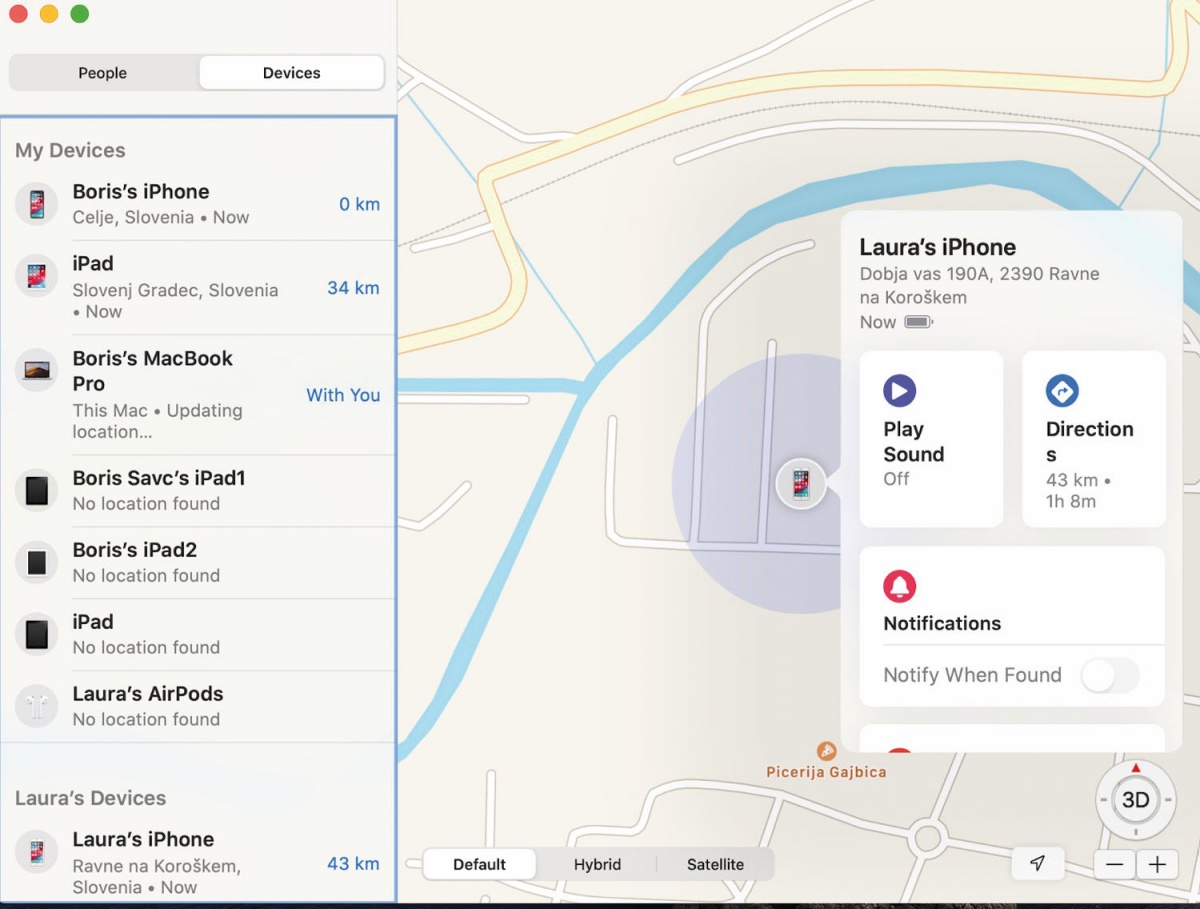Viewport: 1200px width, 909px height.
Task: Click the My Devices section header
Action: pyautogui.click(x=70, y=150)
